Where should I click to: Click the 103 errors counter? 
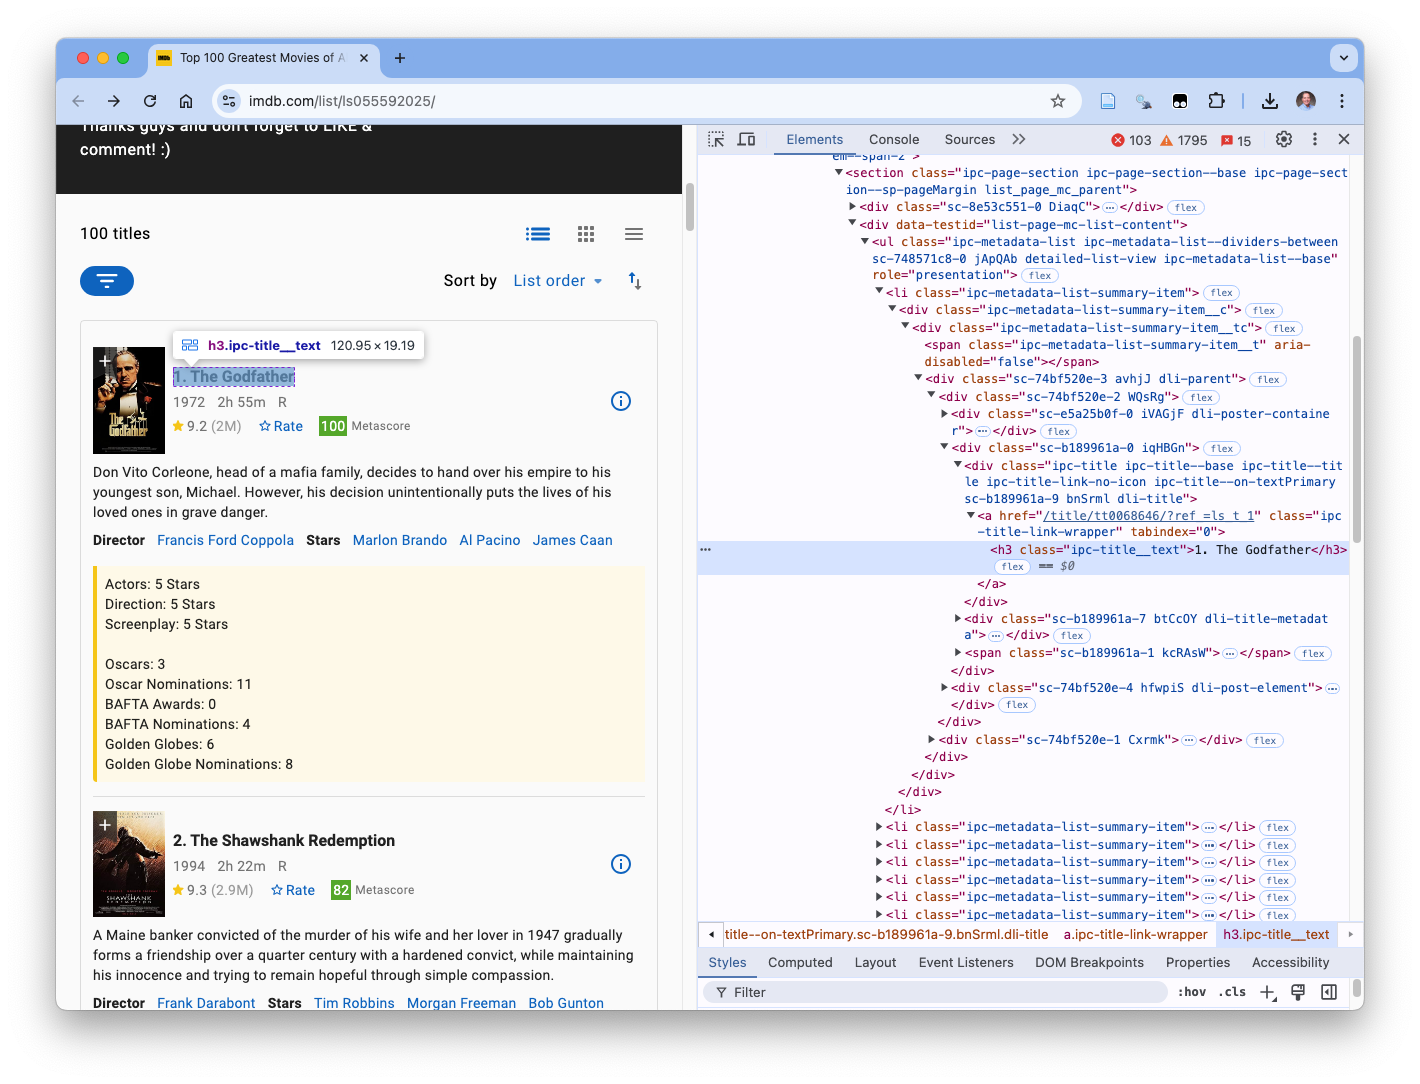1131,140
